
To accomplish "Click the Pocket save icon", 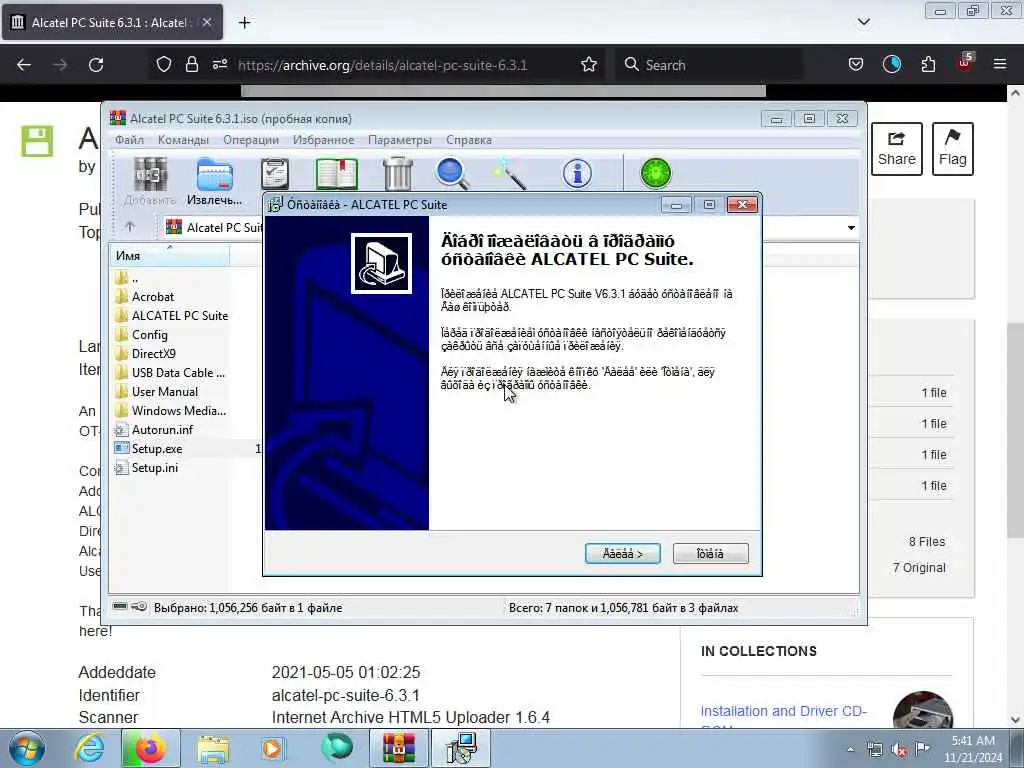I will 856,64.
